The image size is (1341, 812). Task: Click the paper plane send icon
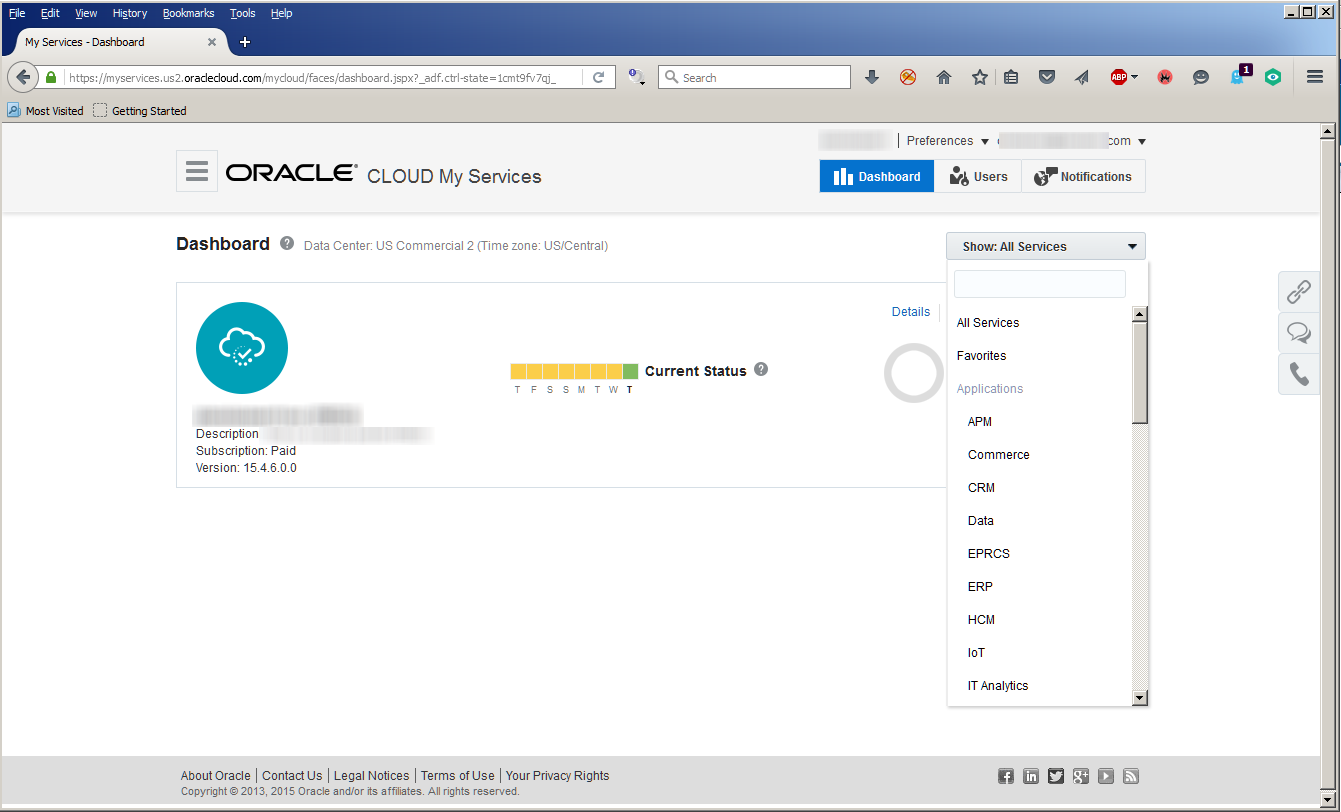(x=1082, y=77)
